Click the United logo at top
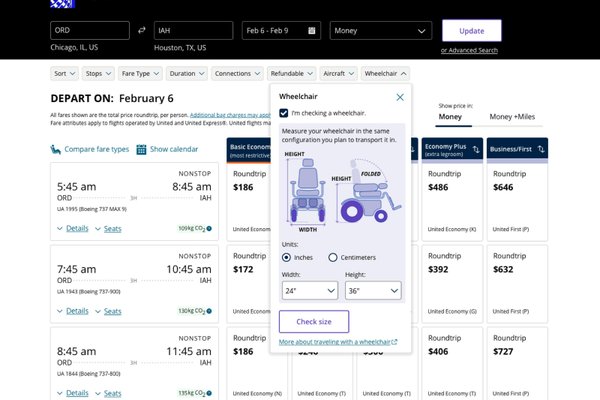600x400 pixels. [62, 4]
